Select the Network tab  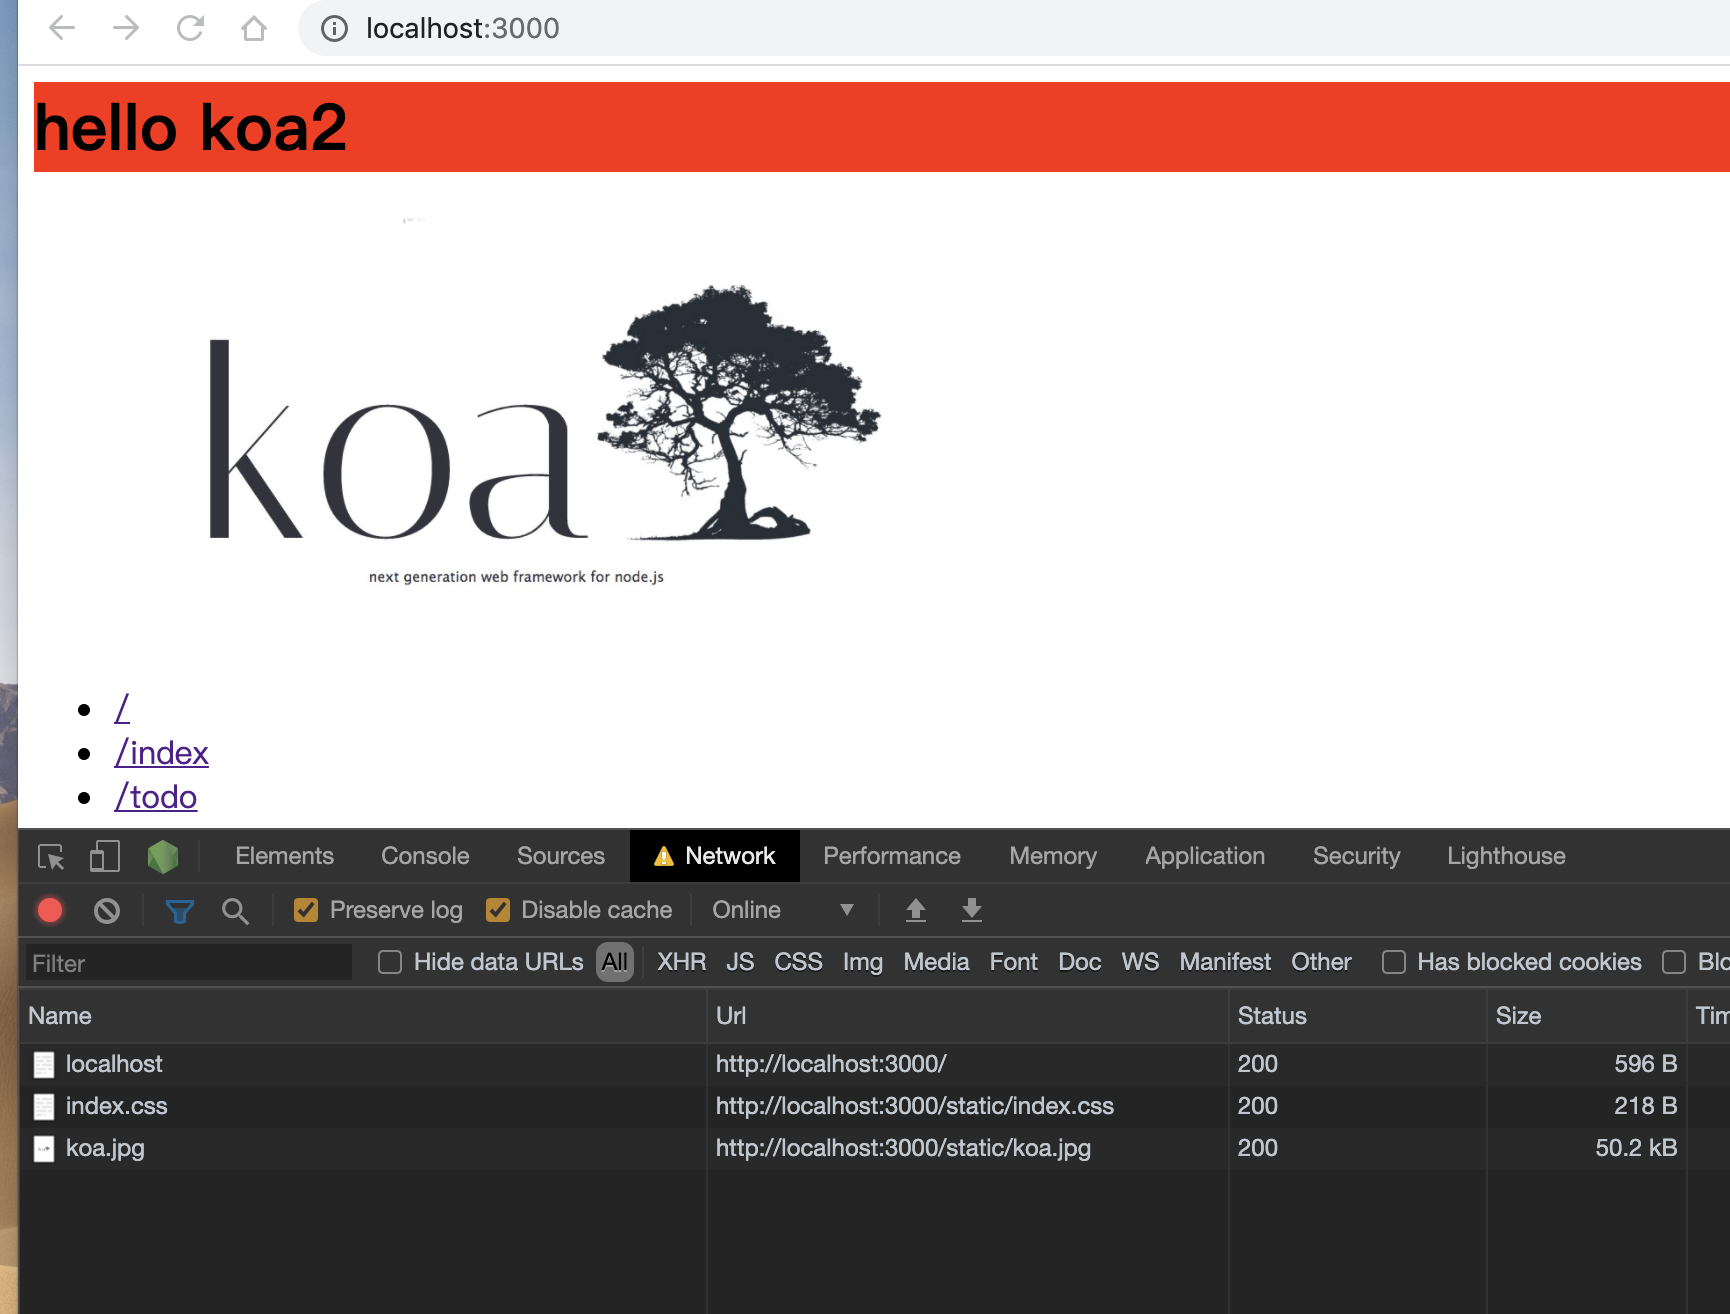tap(715, 856)
